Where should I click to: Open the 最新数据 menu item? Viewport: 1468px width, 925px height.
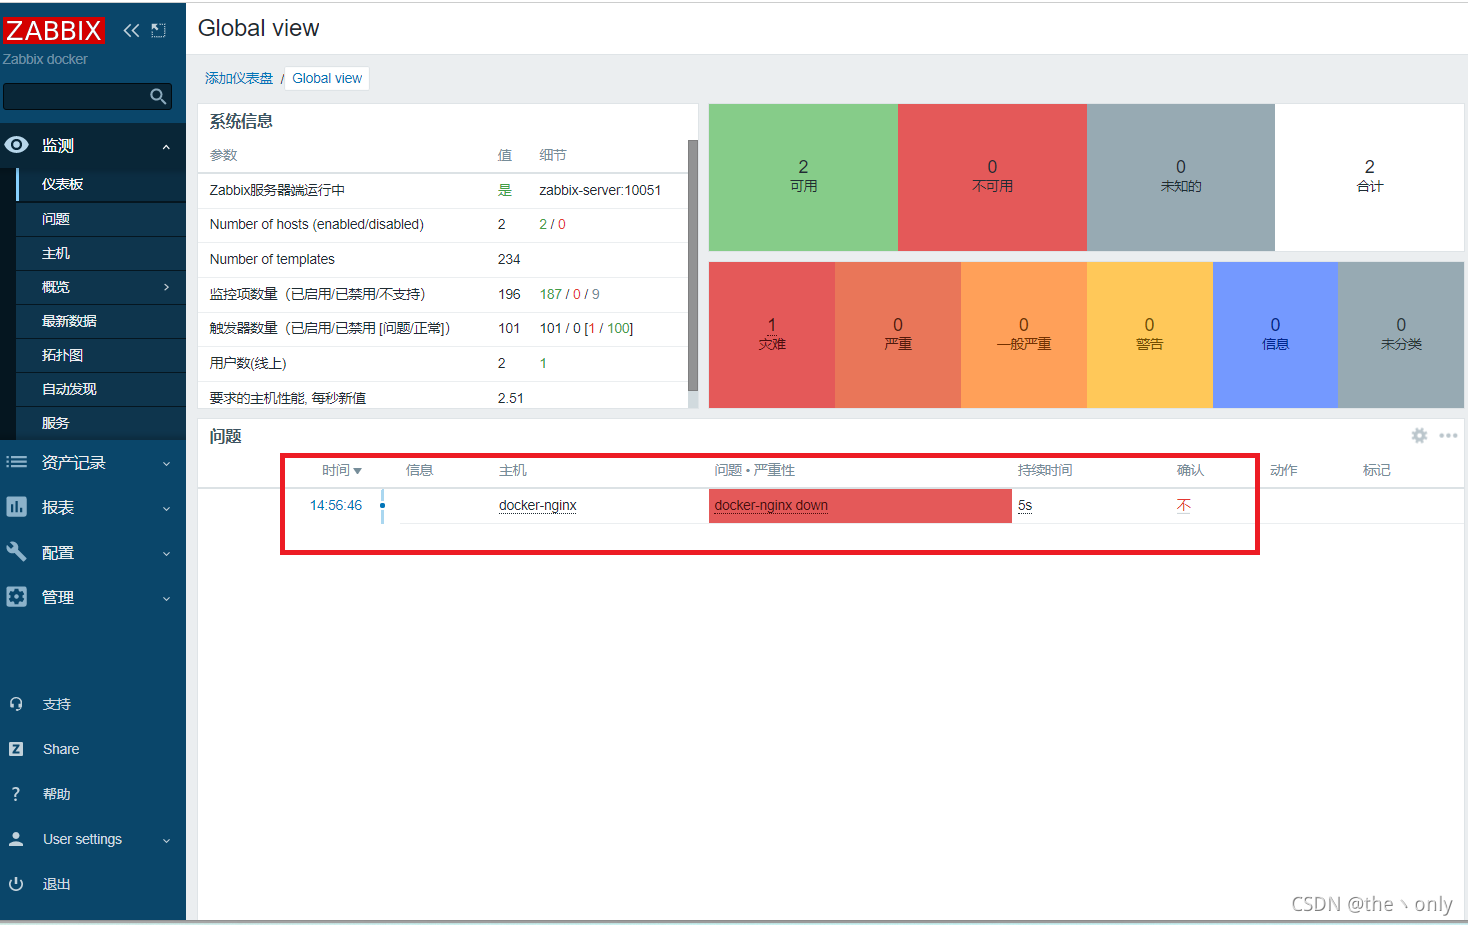[69, 321]
